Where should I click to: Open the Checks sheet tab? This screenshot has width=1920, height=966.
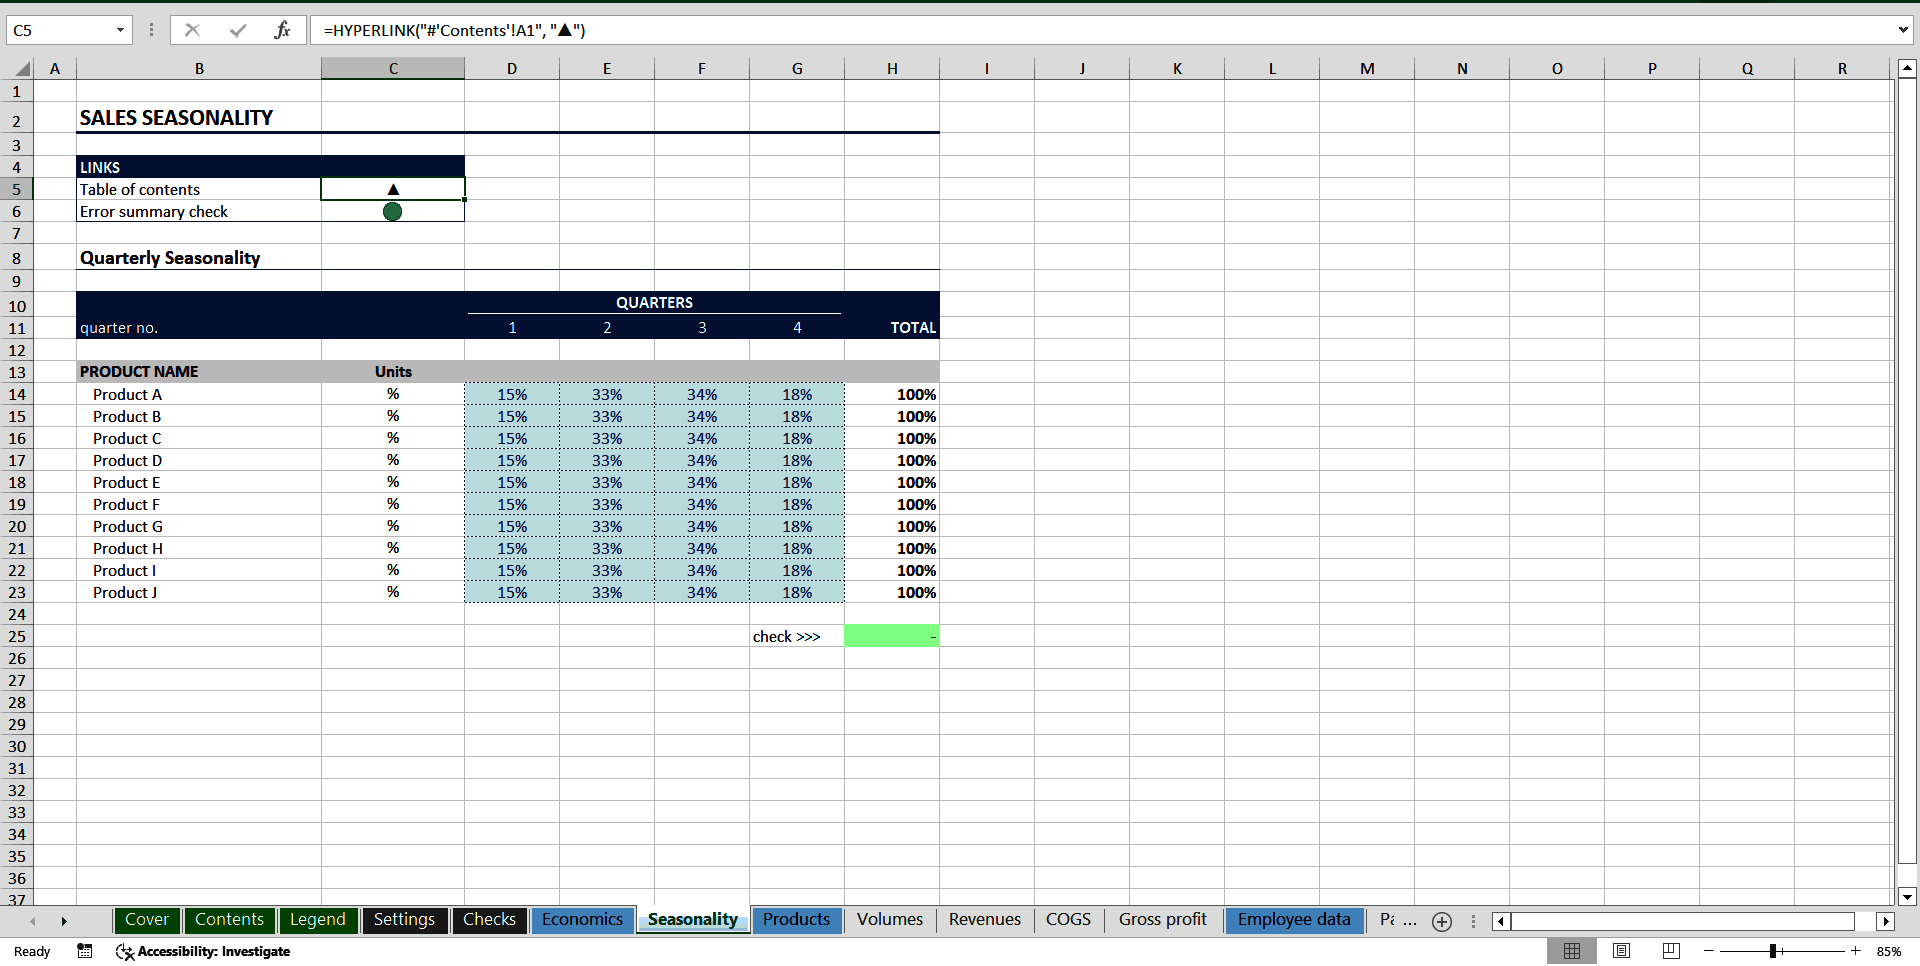(x=489, y=920)
